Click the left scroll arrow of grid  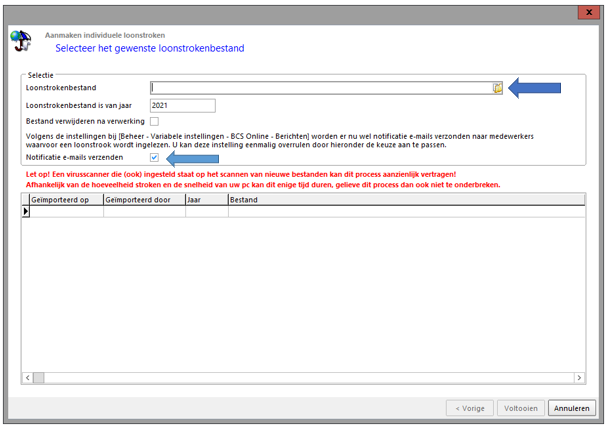[x=27, y=378]
